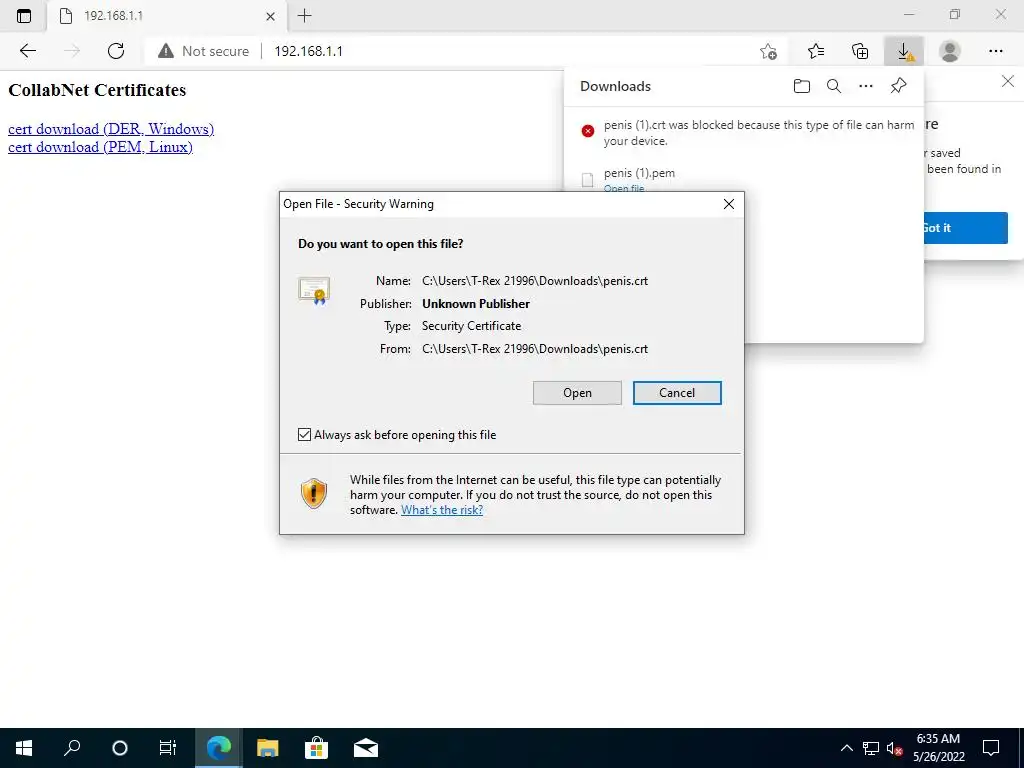Uncheck Always ask before opening this file
Viewport: 1024px width, 768px height.
[304, 434]
